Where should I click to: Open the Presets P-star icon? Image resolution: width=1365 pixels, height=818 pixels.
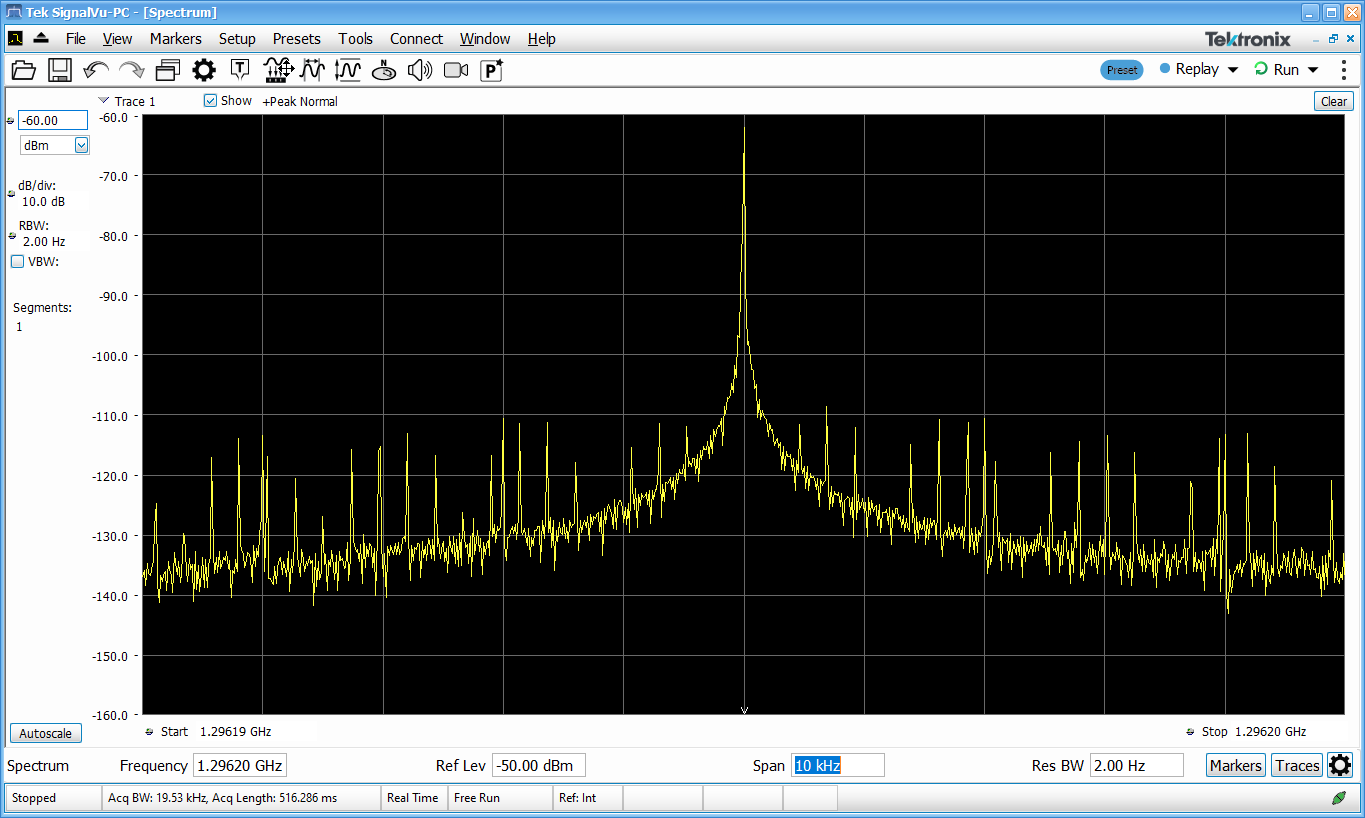pyautogui.click(x=492, y=70)
